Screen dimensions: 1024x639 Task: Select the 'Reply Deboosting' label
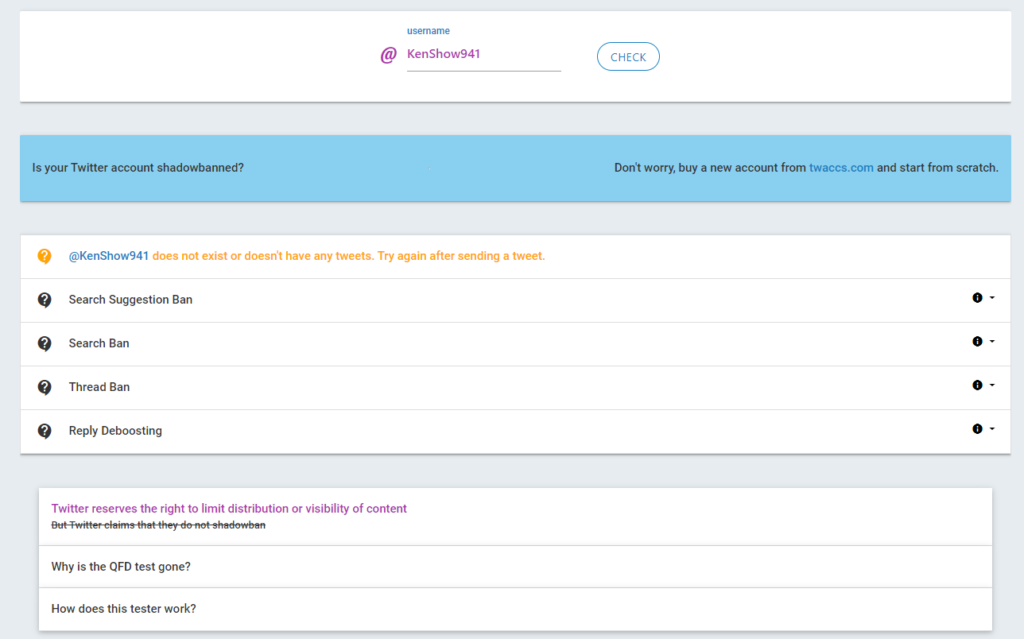coord(116,431)
